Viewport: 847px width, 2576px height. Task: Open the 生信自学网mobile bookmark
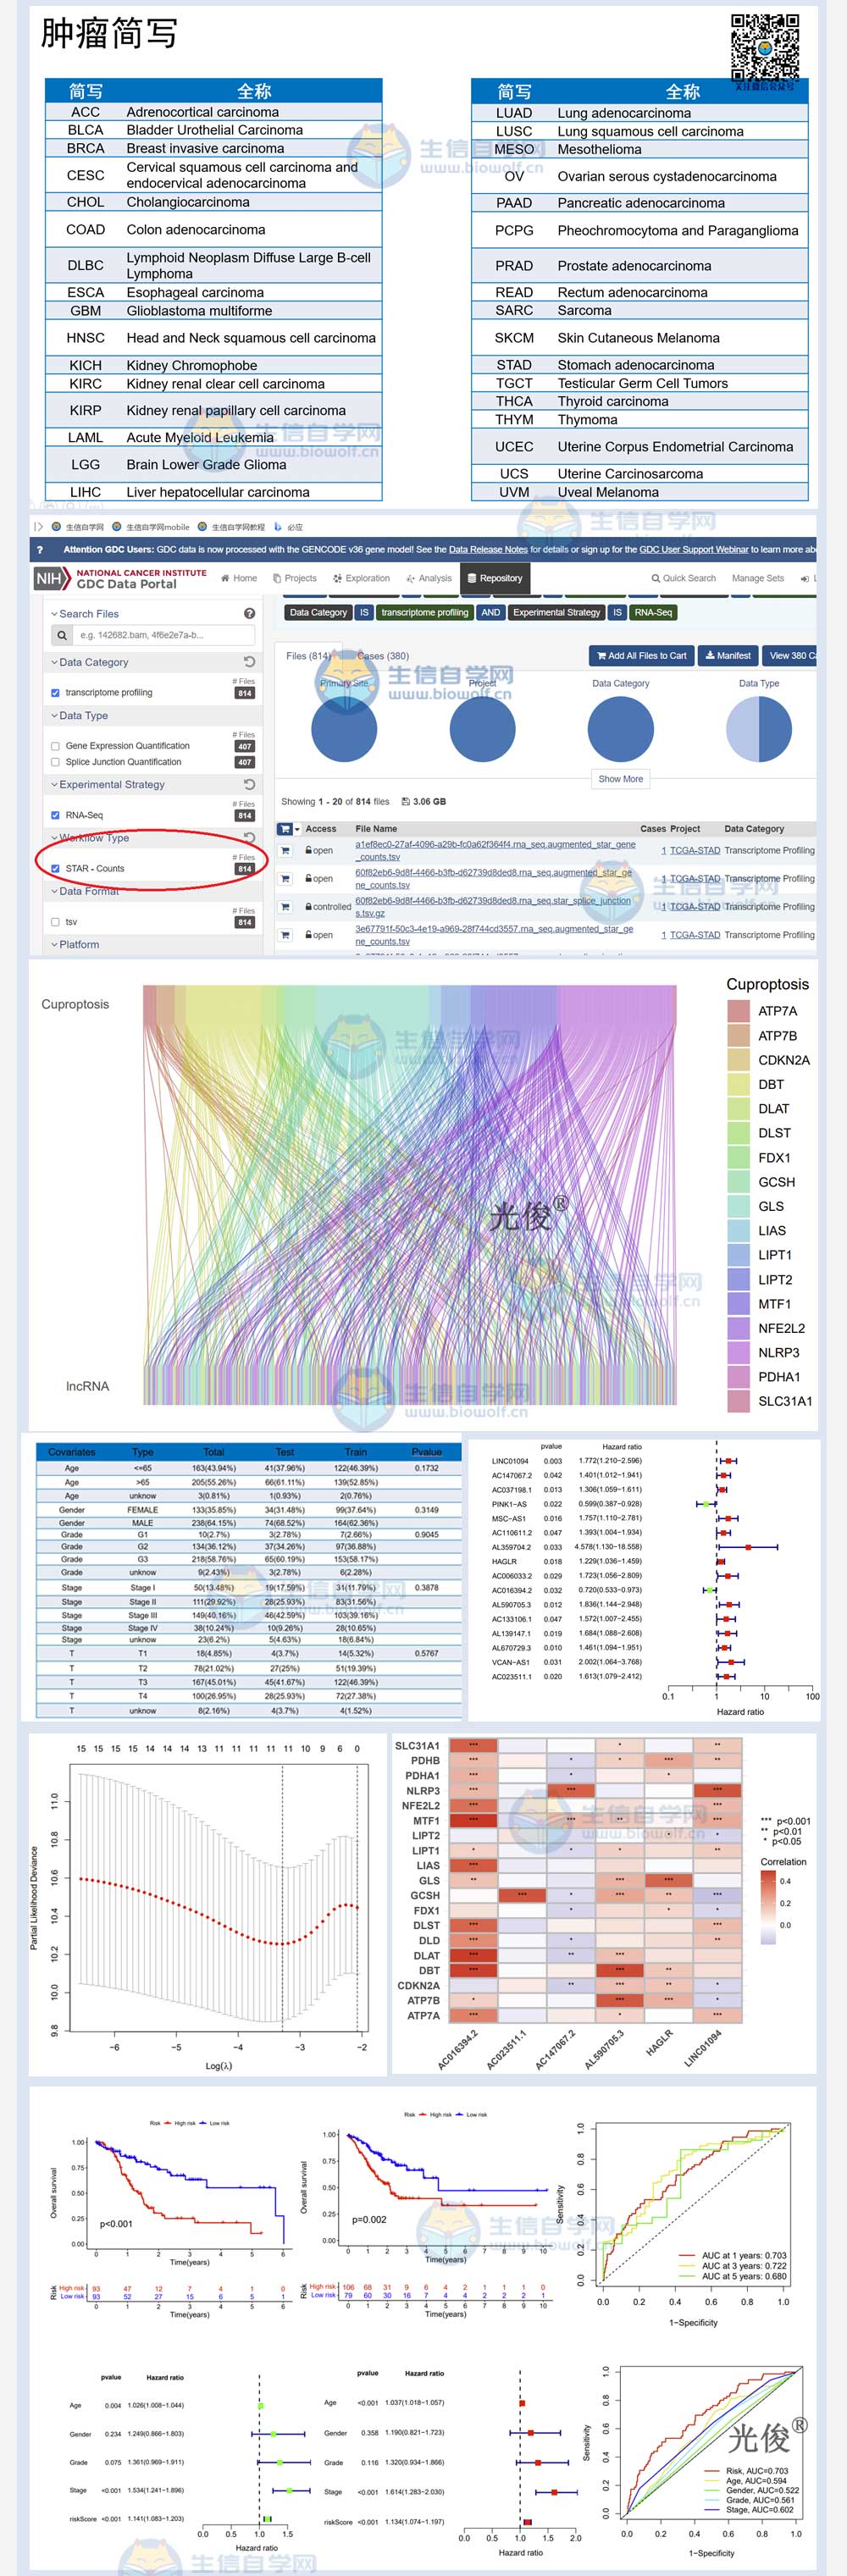pos(151,527)
